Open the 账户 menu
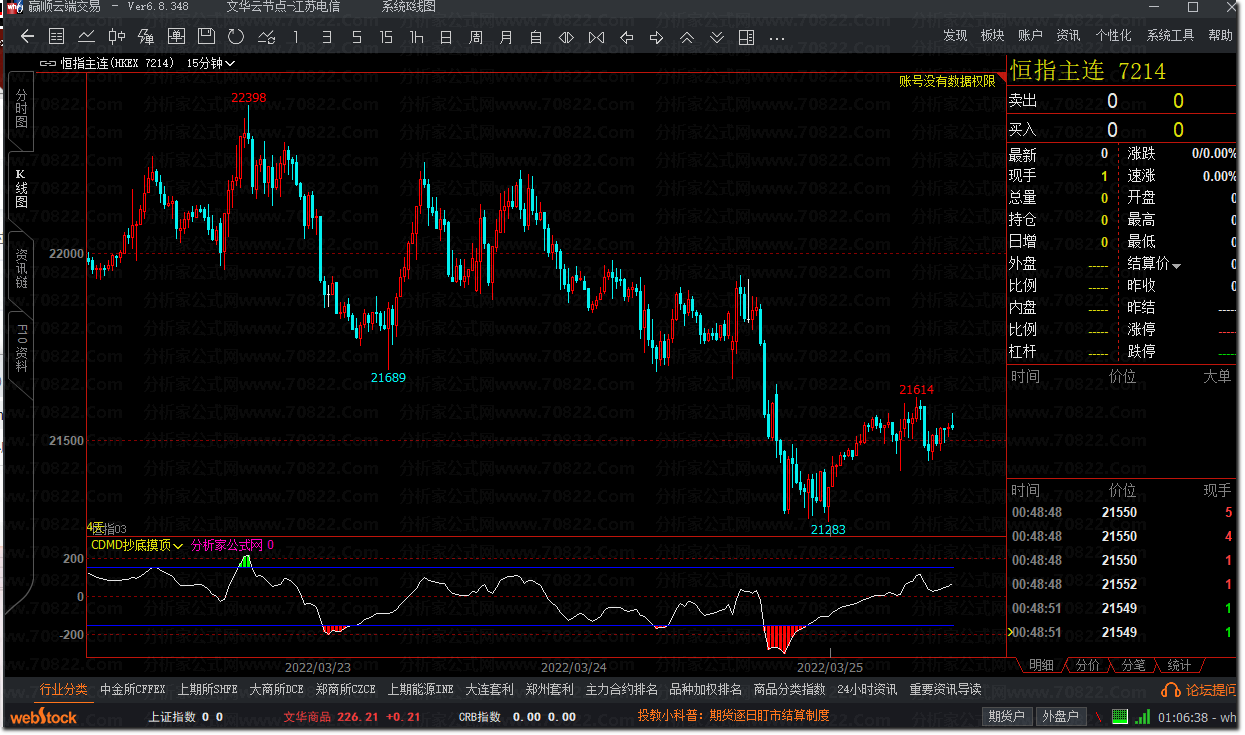Image resolution: width=1245 pixels, height=735 pixels. [1030, 36]
